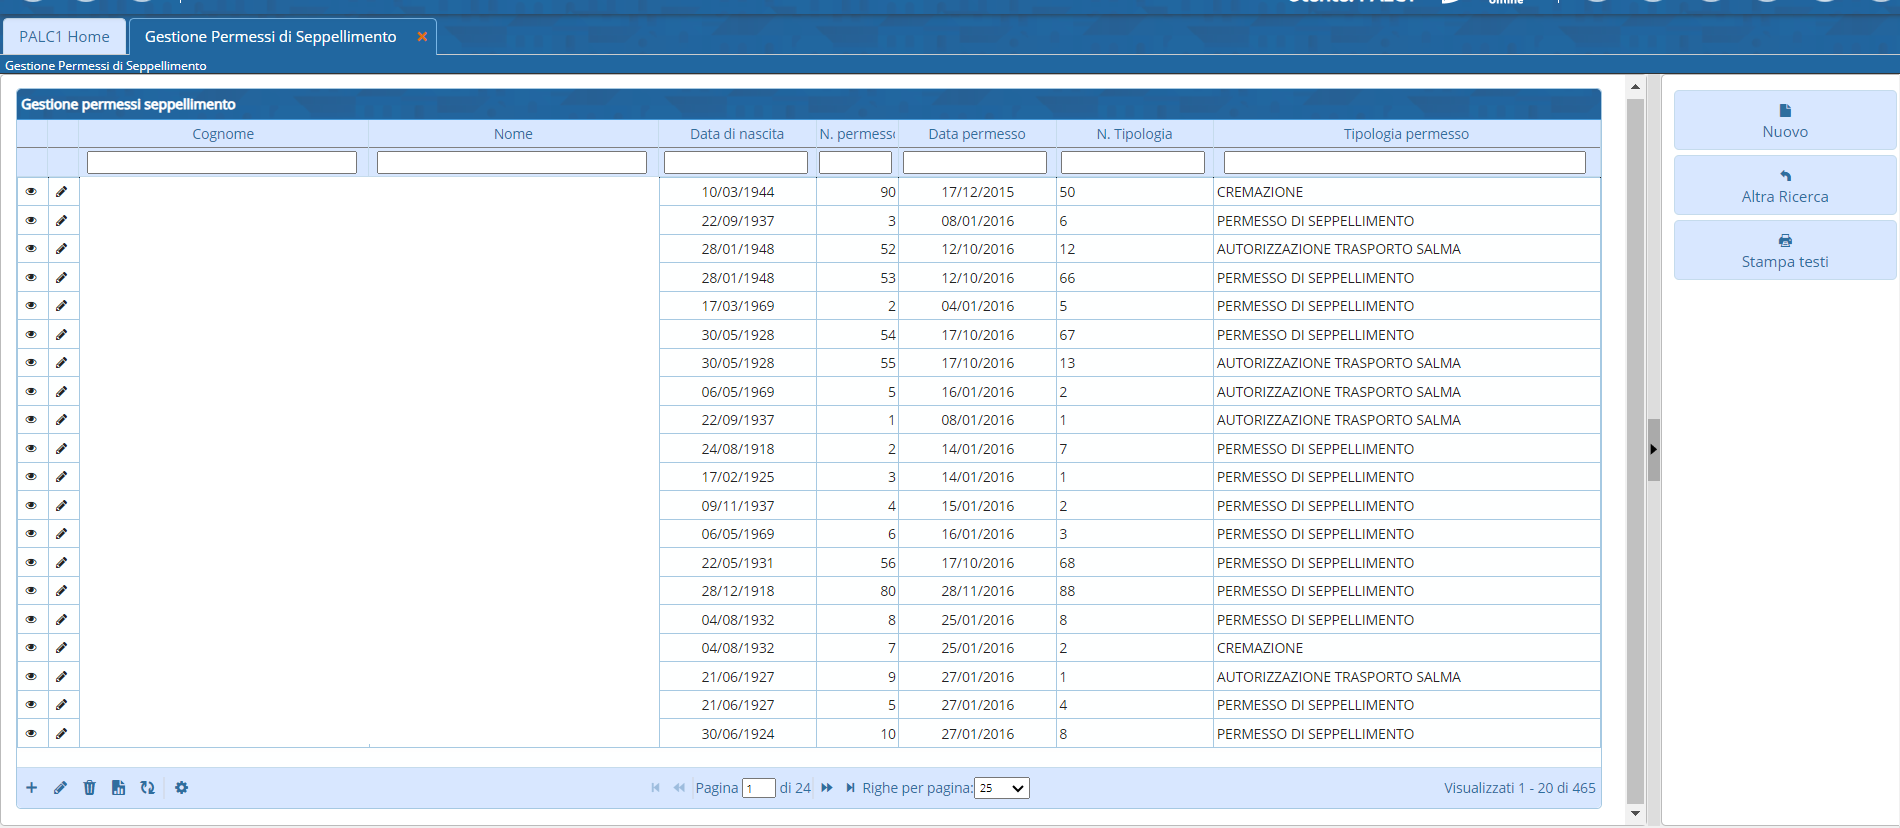The image size is (1900, 828).
Task: Click the Tipologia permesso filter field
Action: click(1404, 162)
